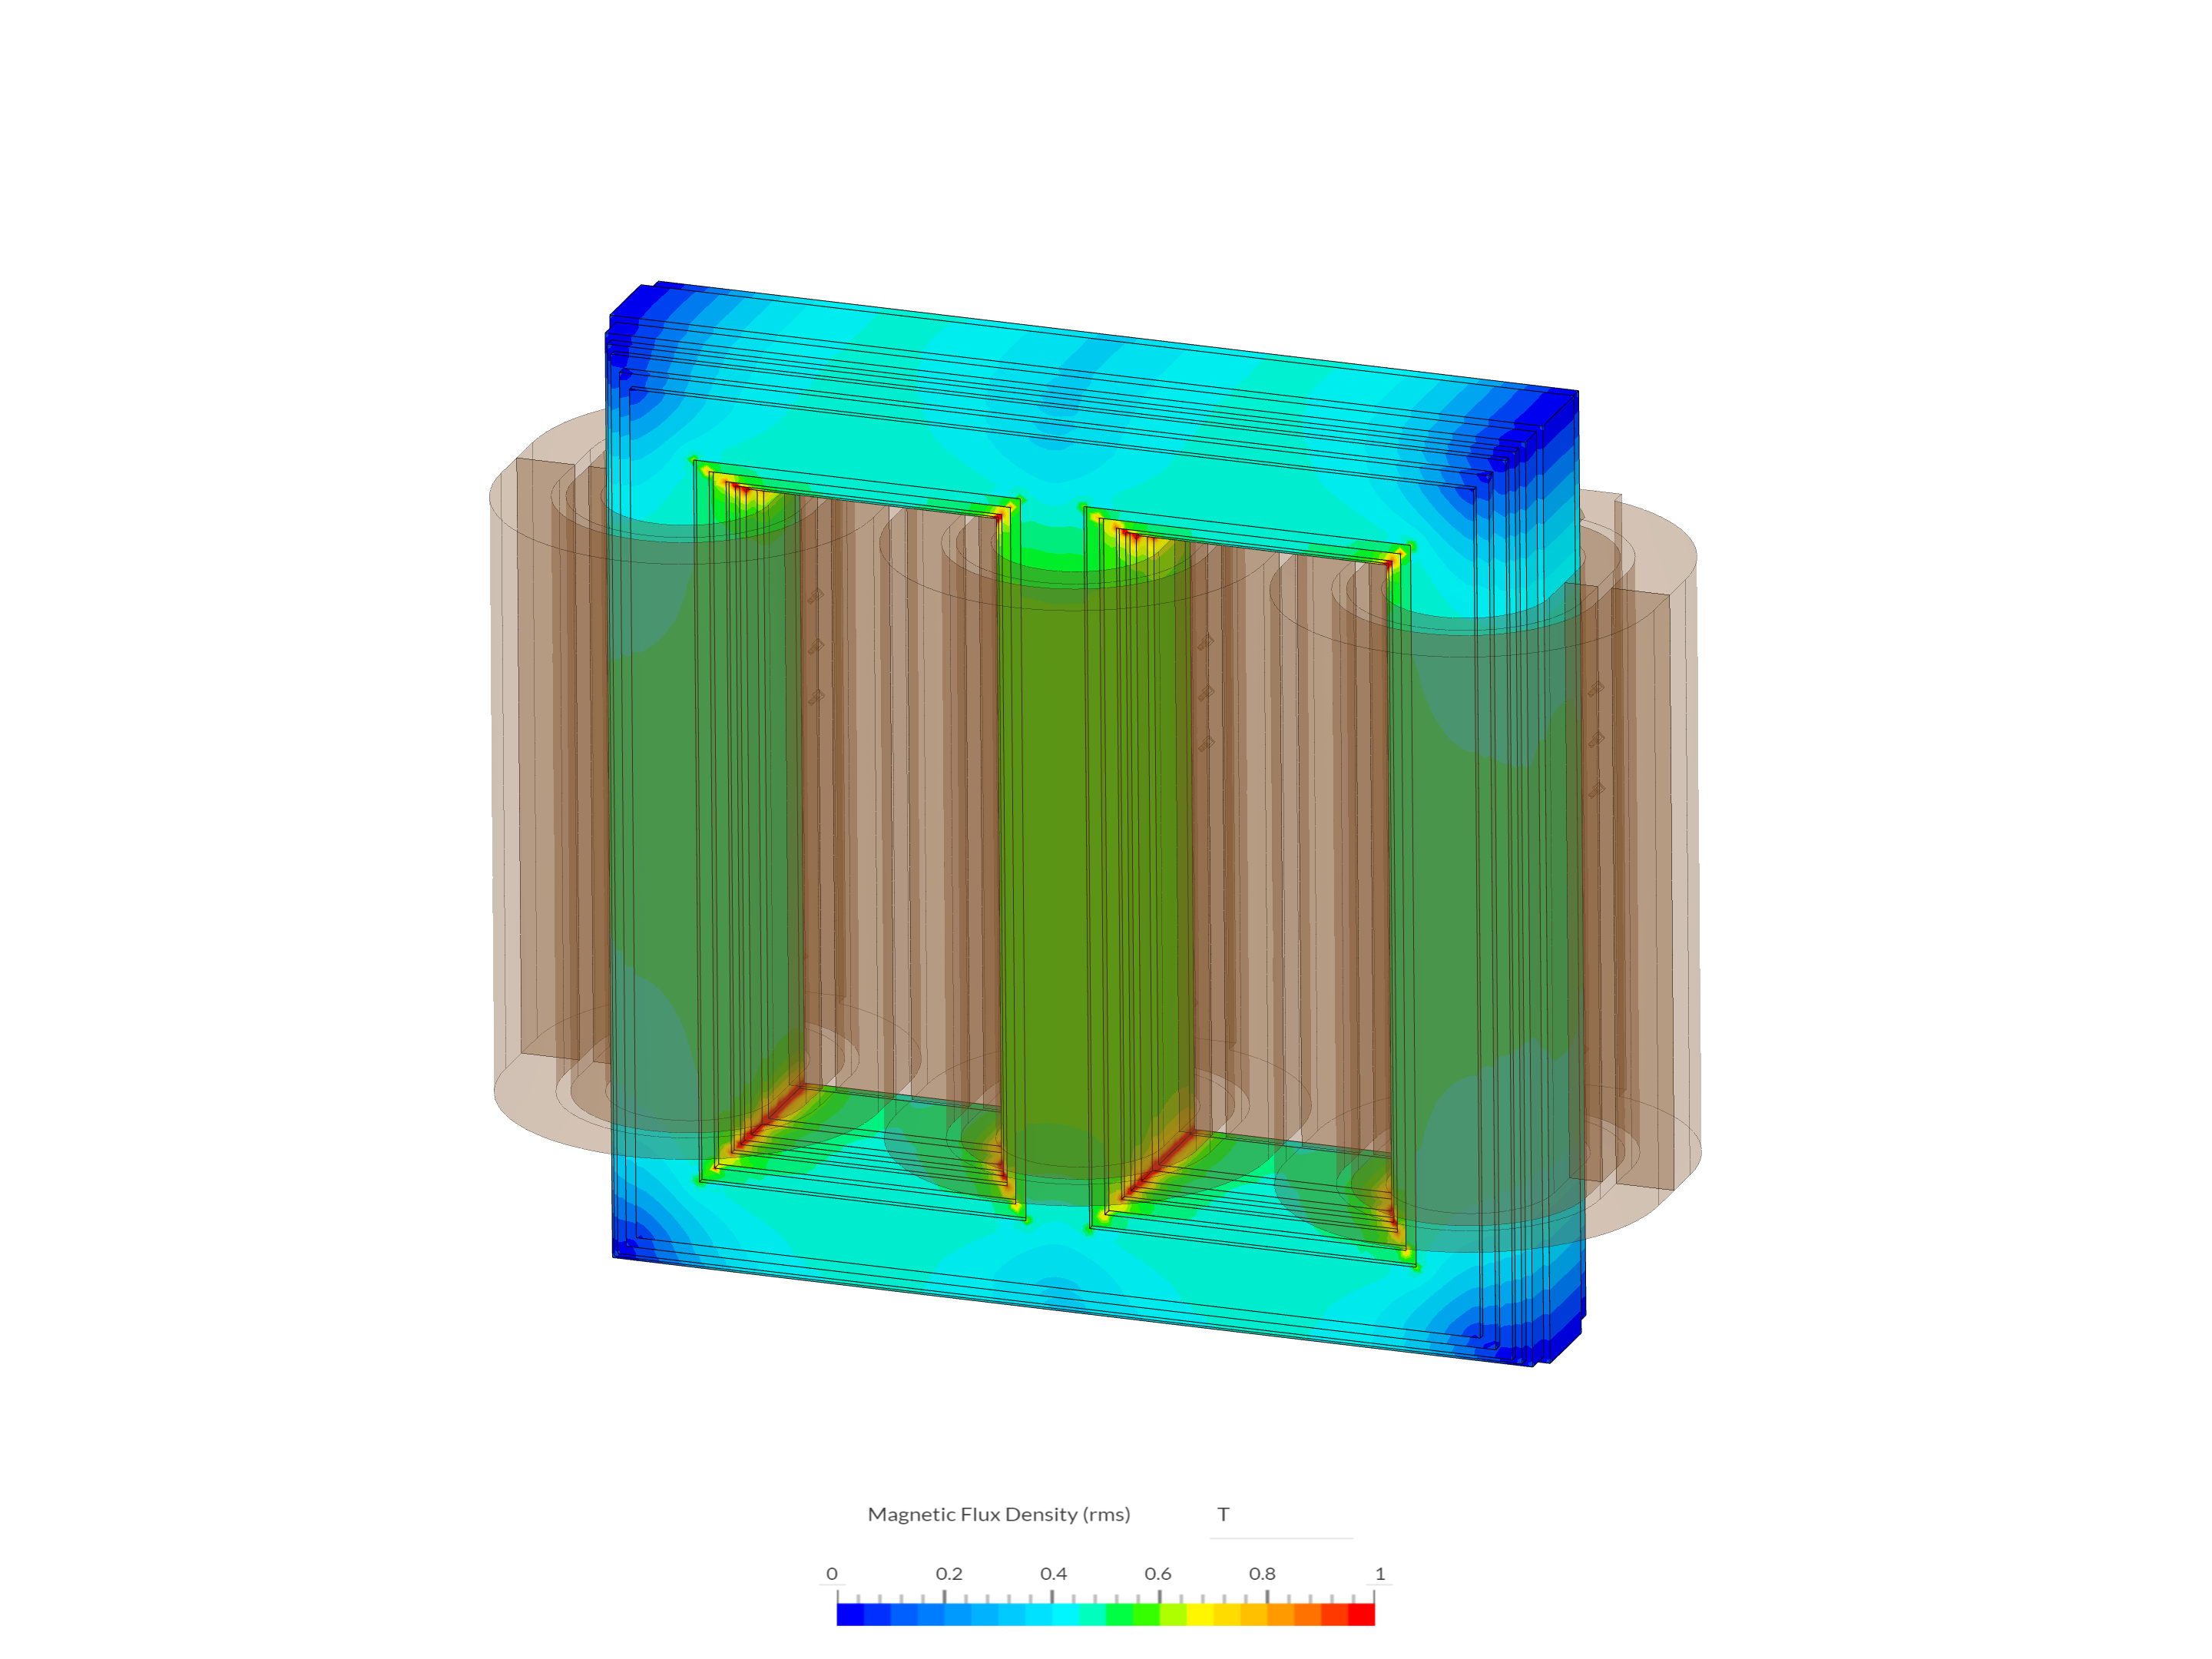Click the 0.8 tick label on scale
Viewport: 2212px width, 1659px height.
[x=1262, y=1574]
